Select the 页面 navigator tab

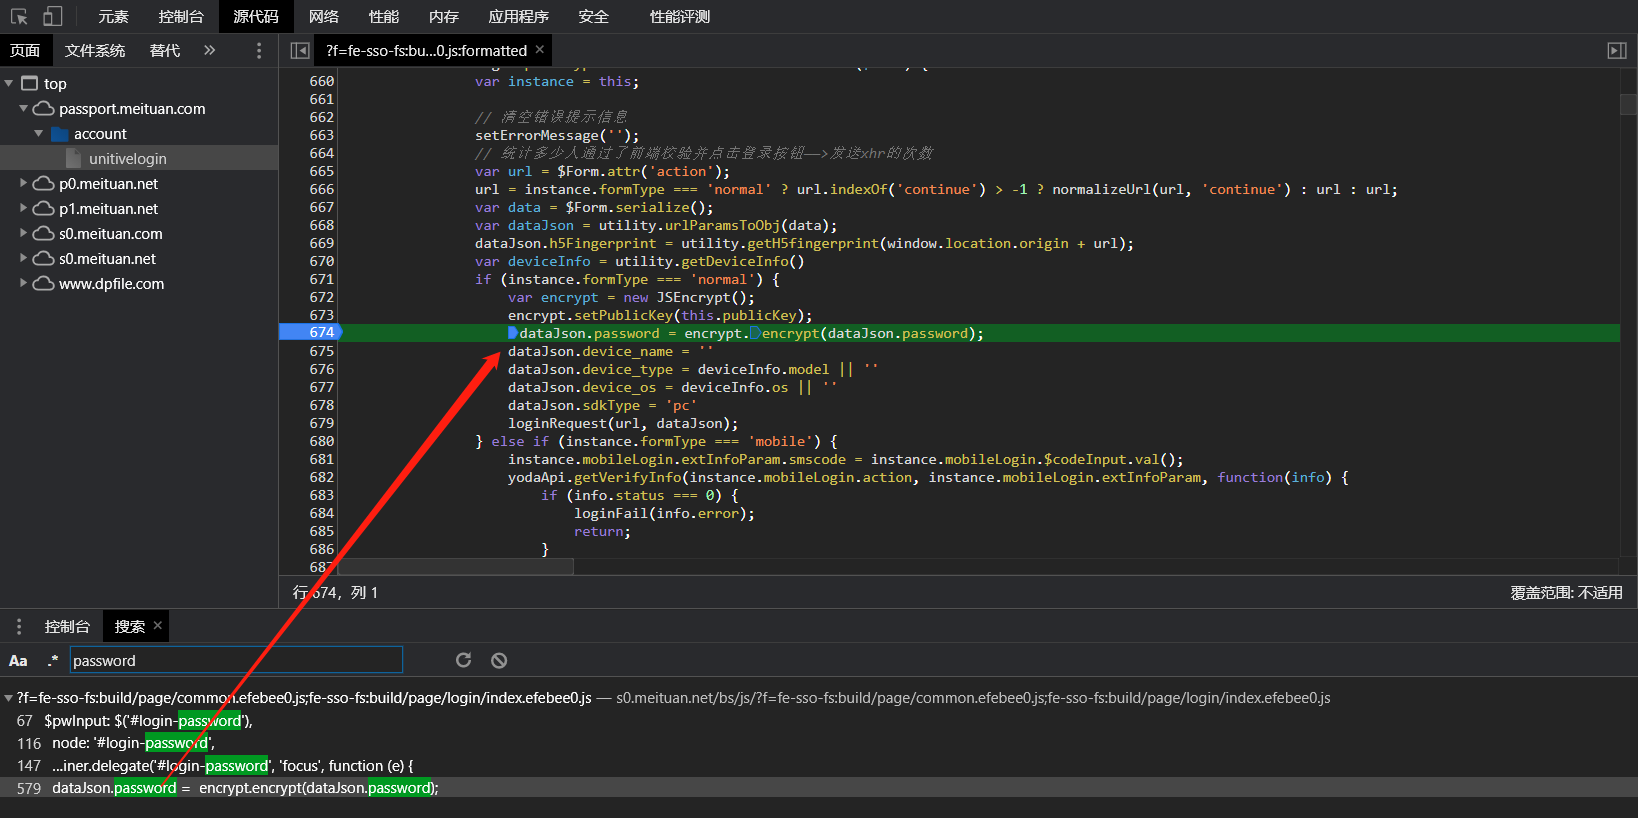(x=25, y=50)
